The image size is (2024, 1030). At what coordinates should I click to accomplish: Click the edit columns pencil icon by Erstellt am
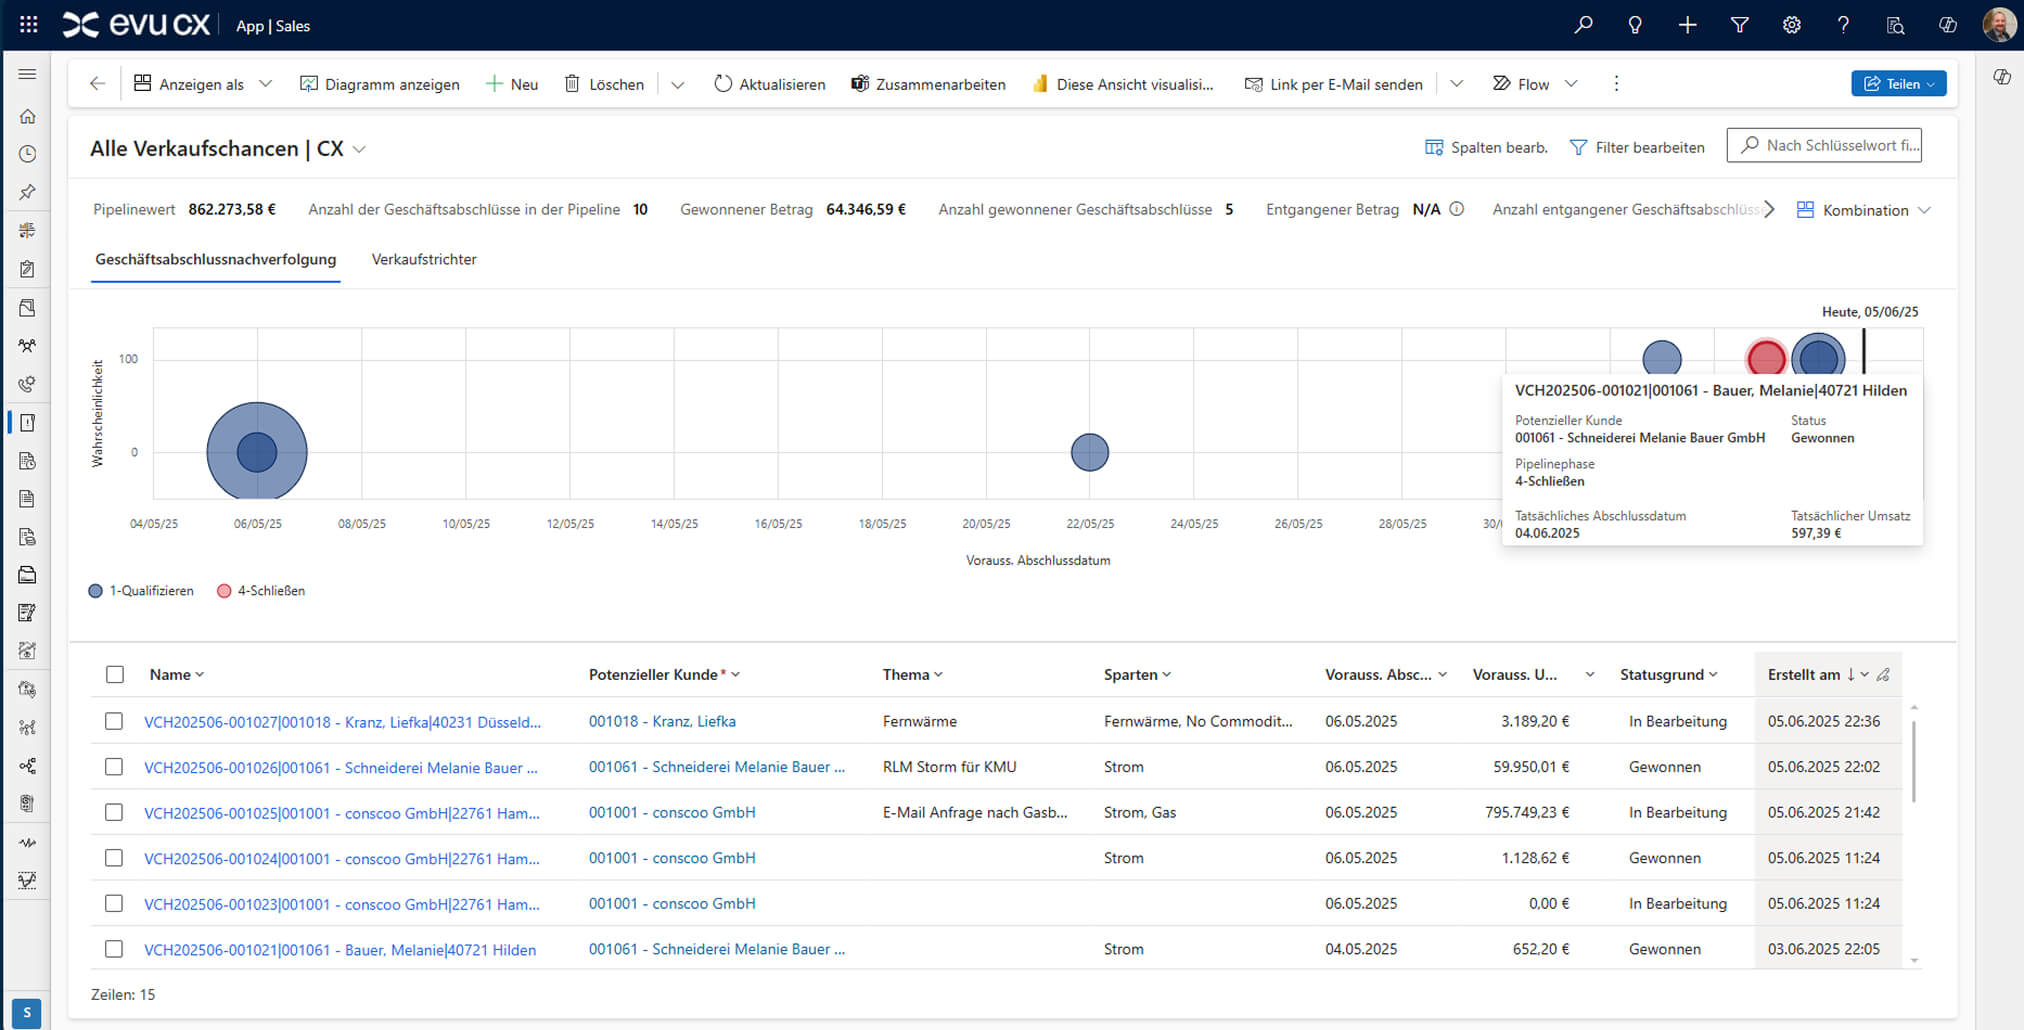1883,675
